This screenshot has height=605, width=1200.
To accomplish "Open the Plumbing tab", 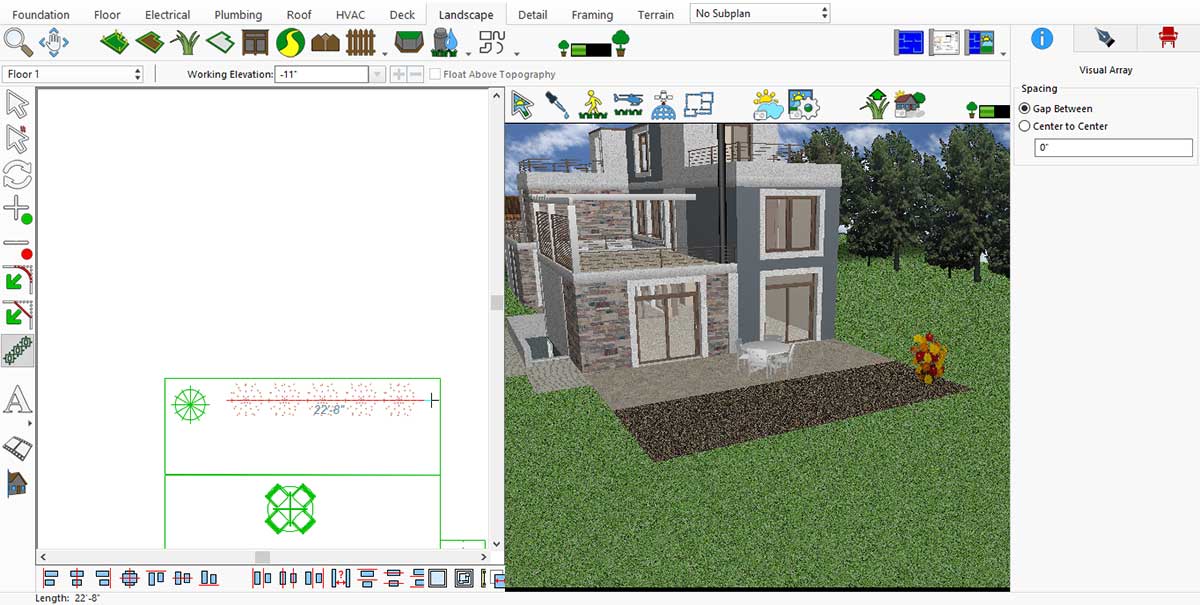I will coord(238,15).
